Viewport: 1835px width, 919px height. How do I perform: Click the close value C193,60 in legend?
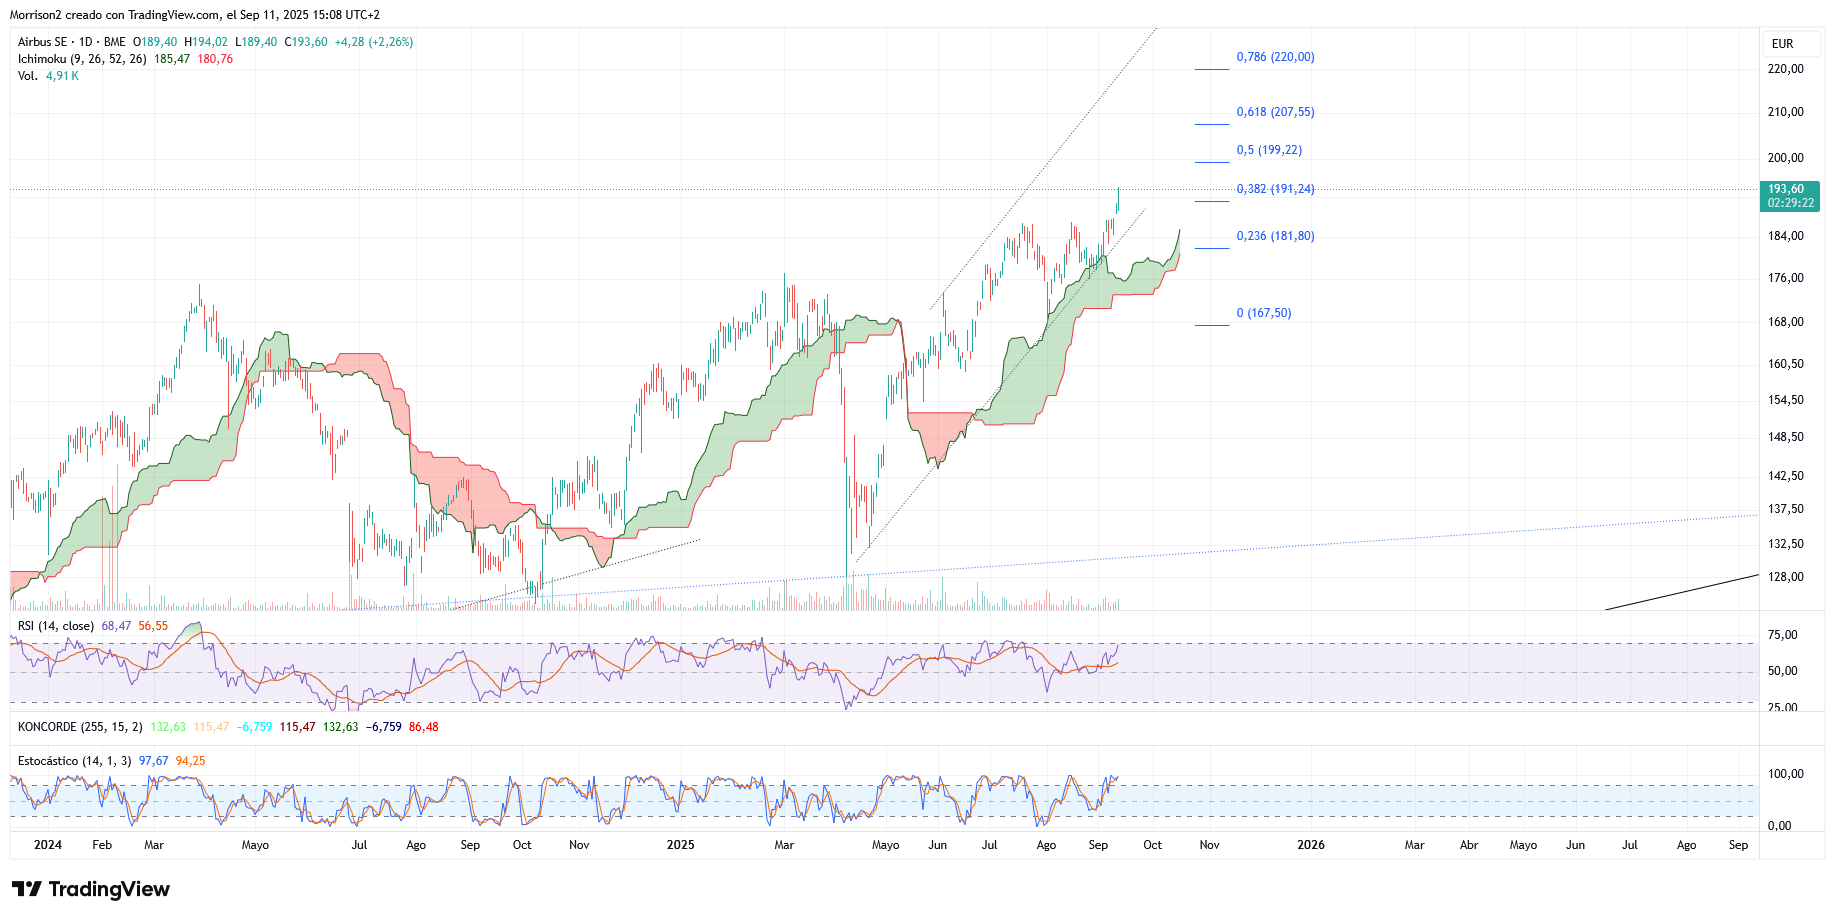pyautogui.click(x=306, y=42)
